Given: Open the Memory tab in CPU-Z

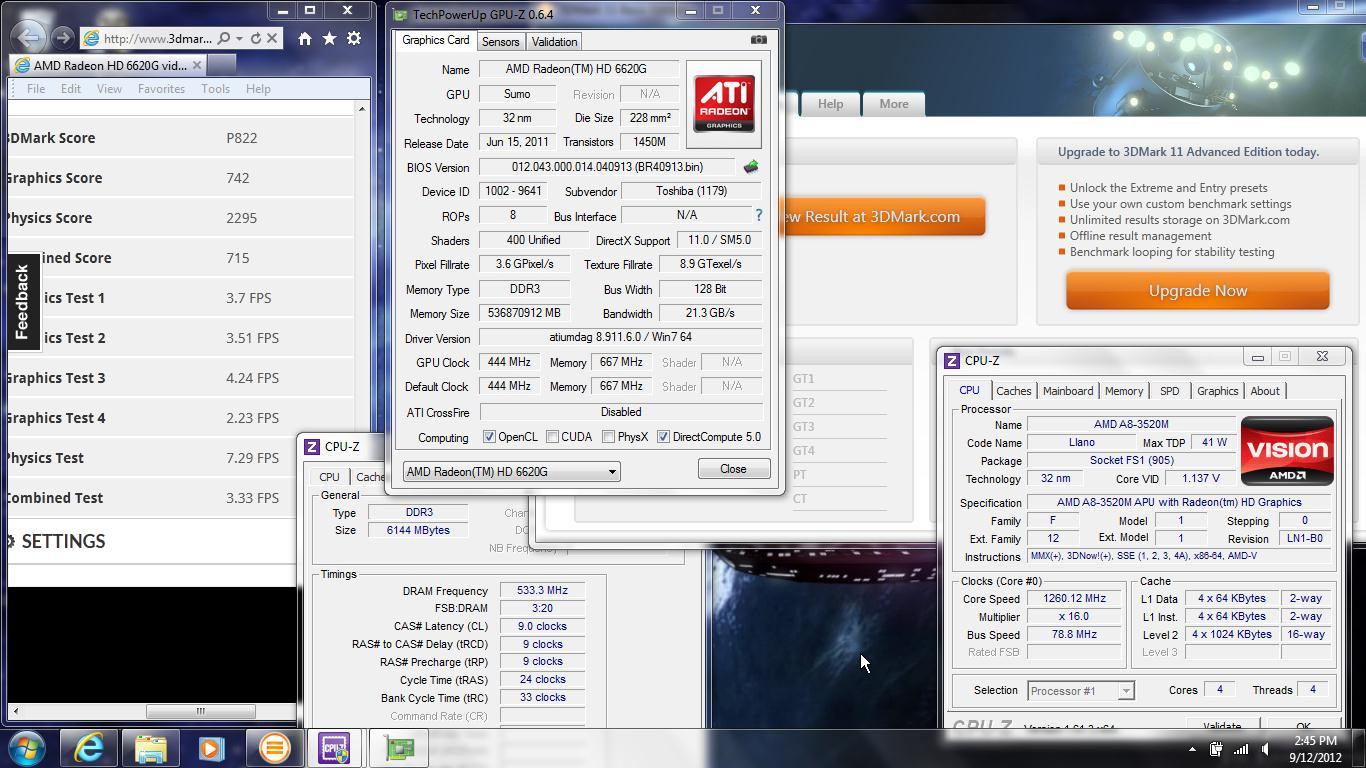Looking at the screenshot, I should (1123, 391).
